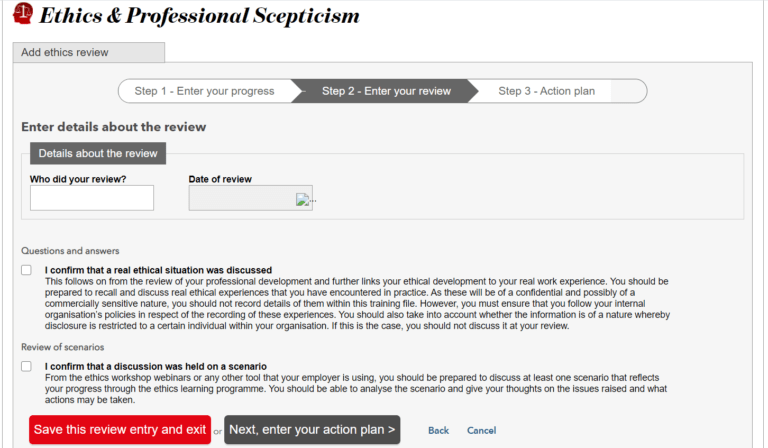The width and height of the screenshot is (768, 448).
Task: Select Step 2 - Enter your review
Action: pyautogui.click(x=386, y=91)
